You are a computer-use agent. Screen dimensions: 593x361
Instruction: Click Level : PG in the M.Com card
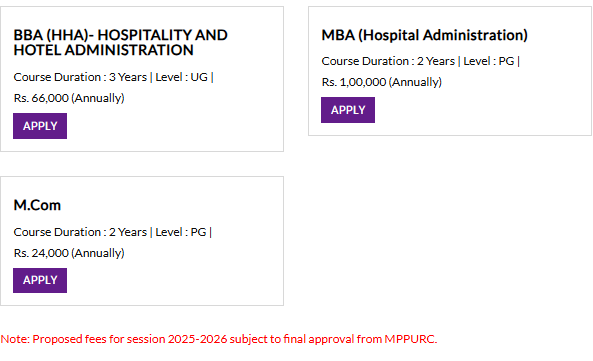click(181, 232)
